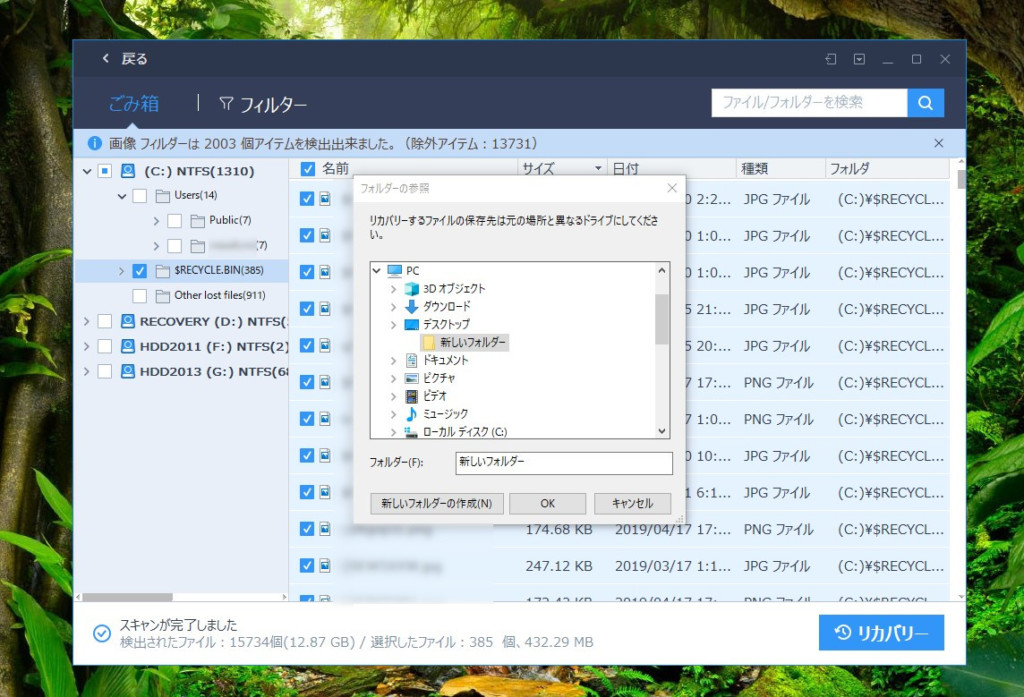Click the HDD2013 (G:) drive icon
Image resolution: width=1024 pixels, height=697 pixels.
[x=128, y=371]
